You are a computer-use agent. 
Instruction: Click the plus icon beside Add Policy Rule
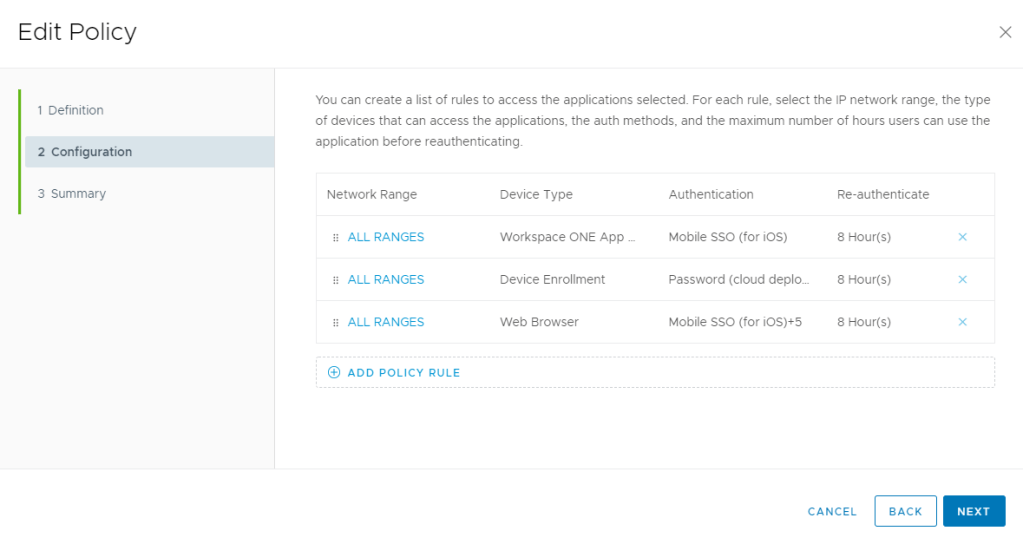(334, 372)
